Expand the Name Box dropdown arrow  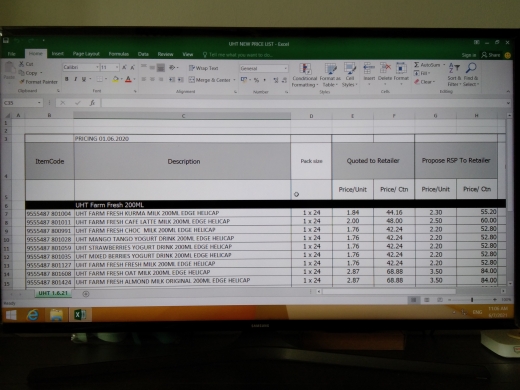(x=39, y=103)
